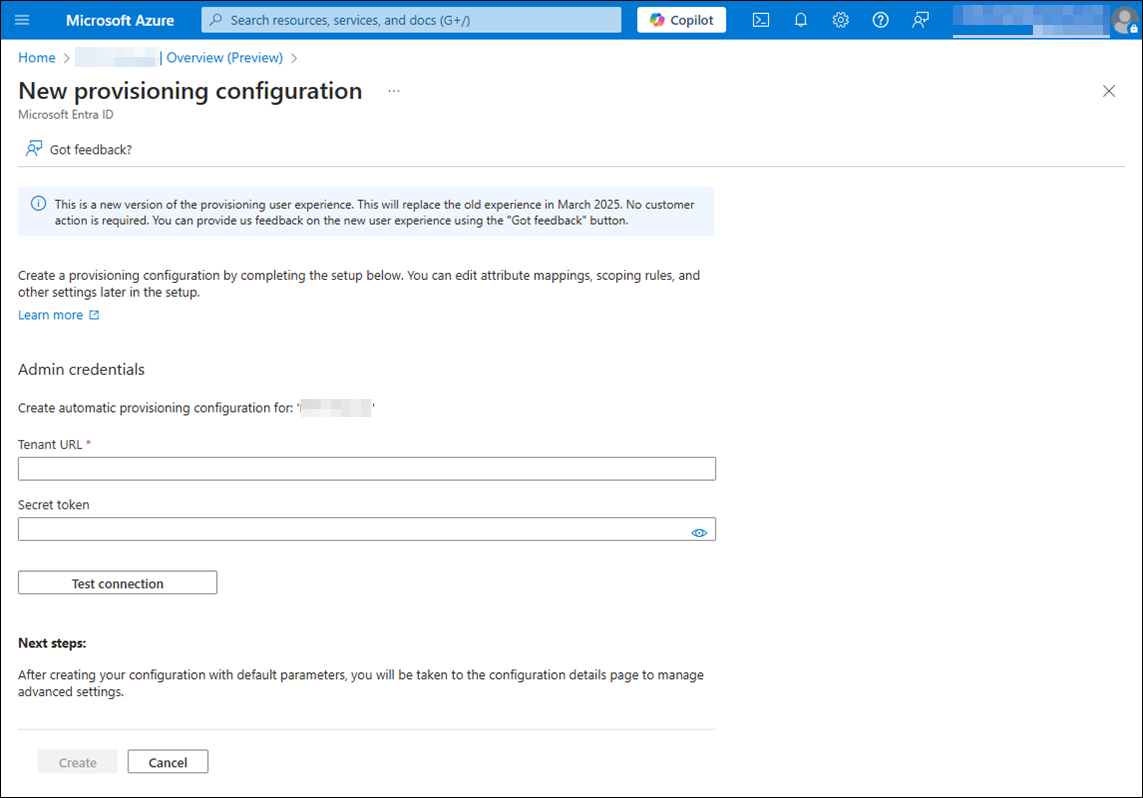This screenshot has width=1143, height=798.
Task: Launch Azure Copilot
Action: click(681, 19)
